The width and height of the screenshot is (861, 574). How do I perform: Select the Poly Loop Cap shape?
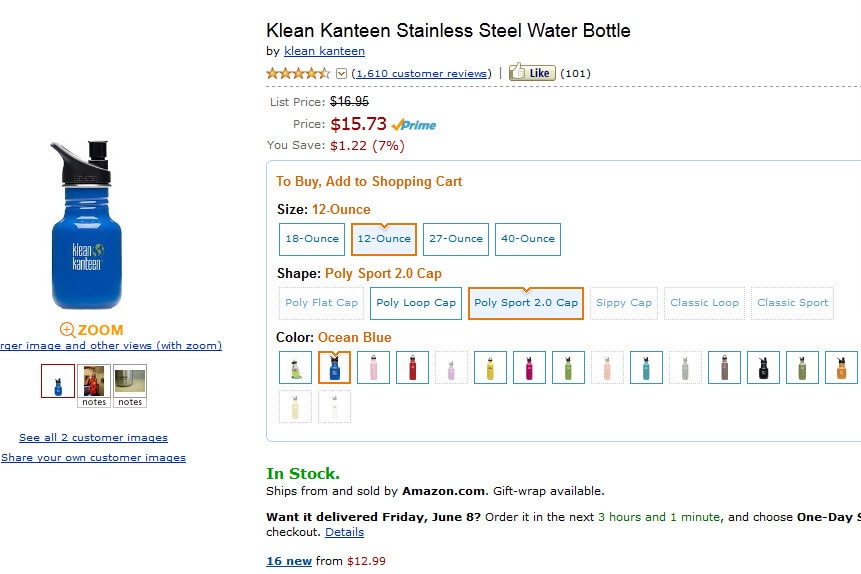pyautogui.click(x=416, y=303)
